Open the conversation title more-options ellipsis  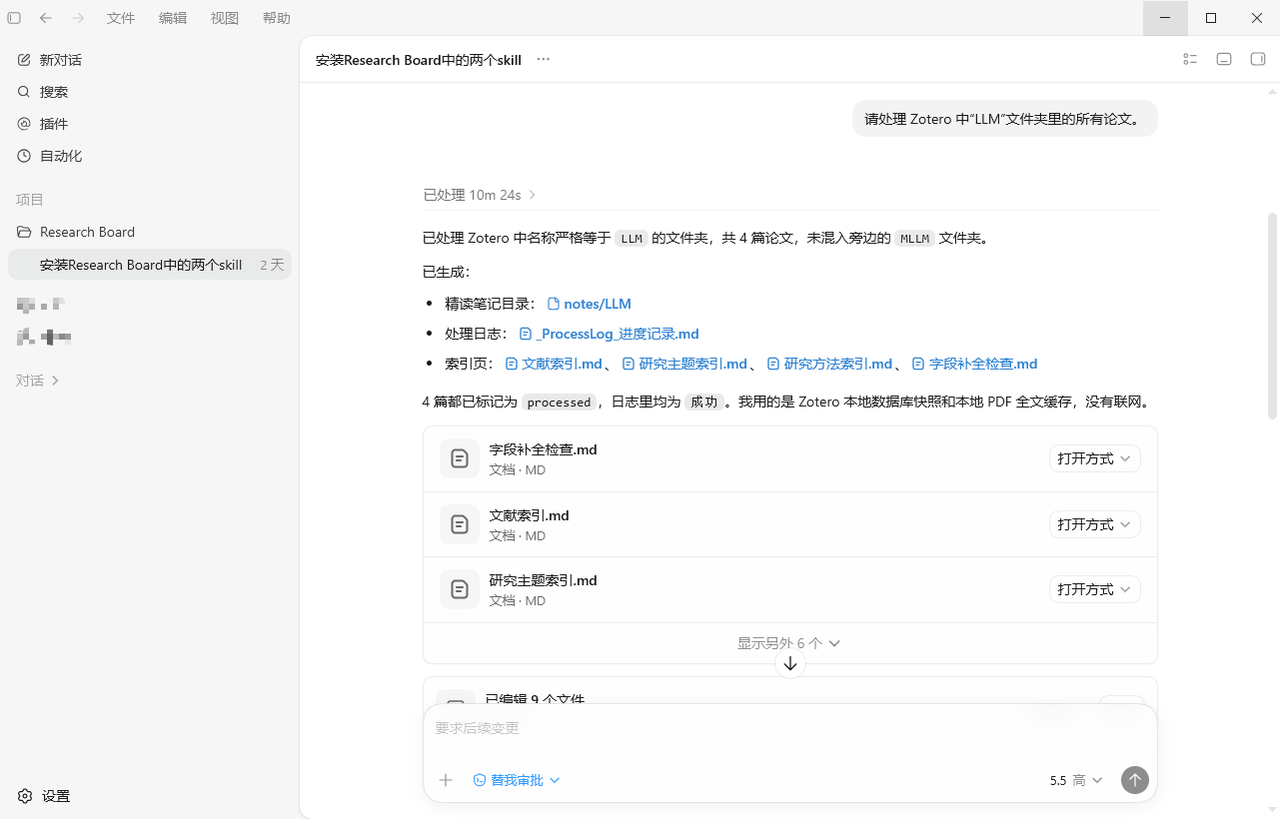[543, 59]
